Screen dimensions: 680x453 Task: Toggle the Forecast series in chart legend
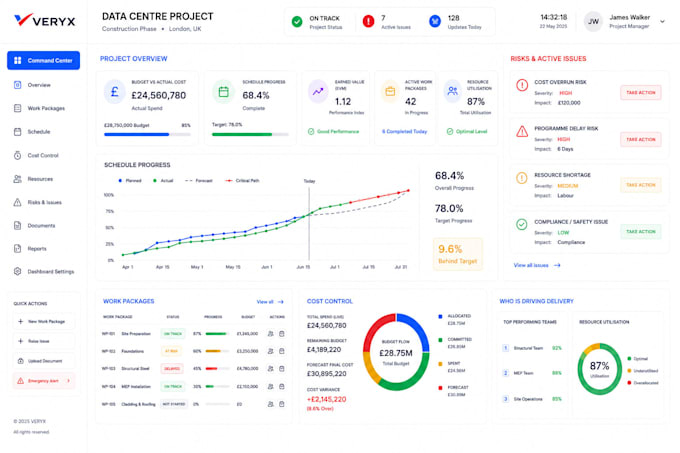(199, 180)
